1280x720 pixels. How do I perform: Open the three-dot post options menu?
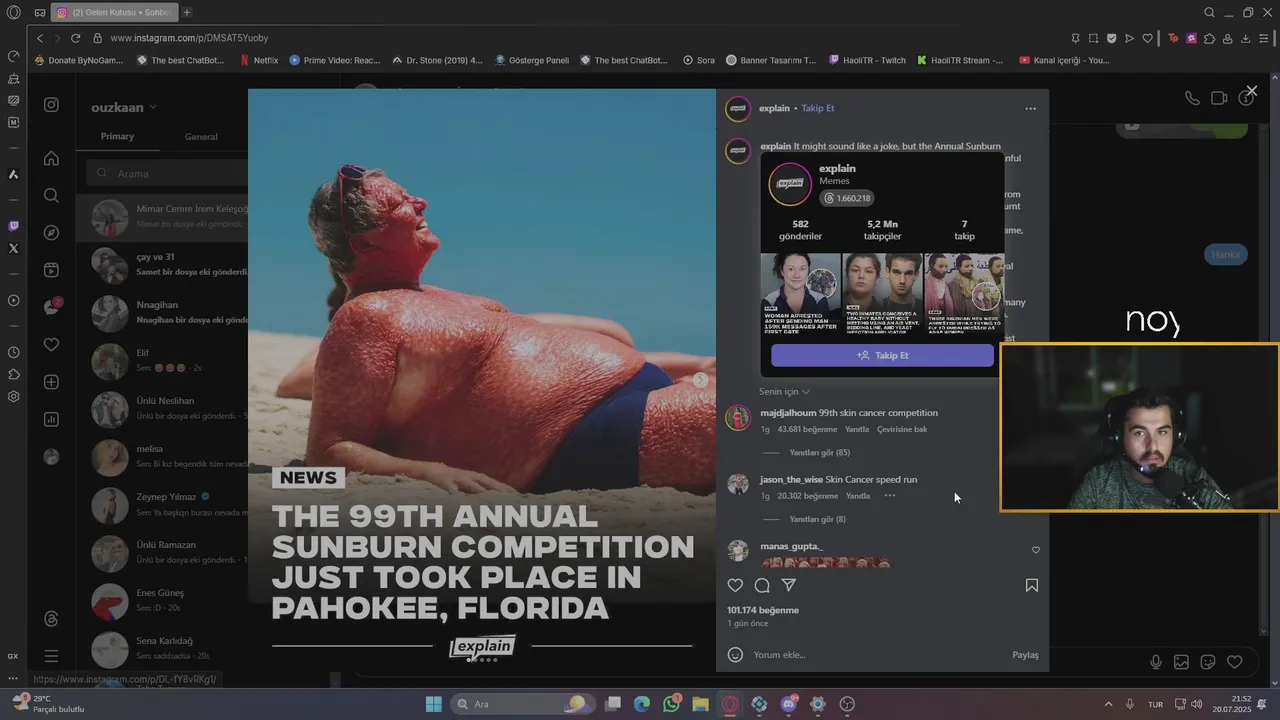[x=1030, y=108]
